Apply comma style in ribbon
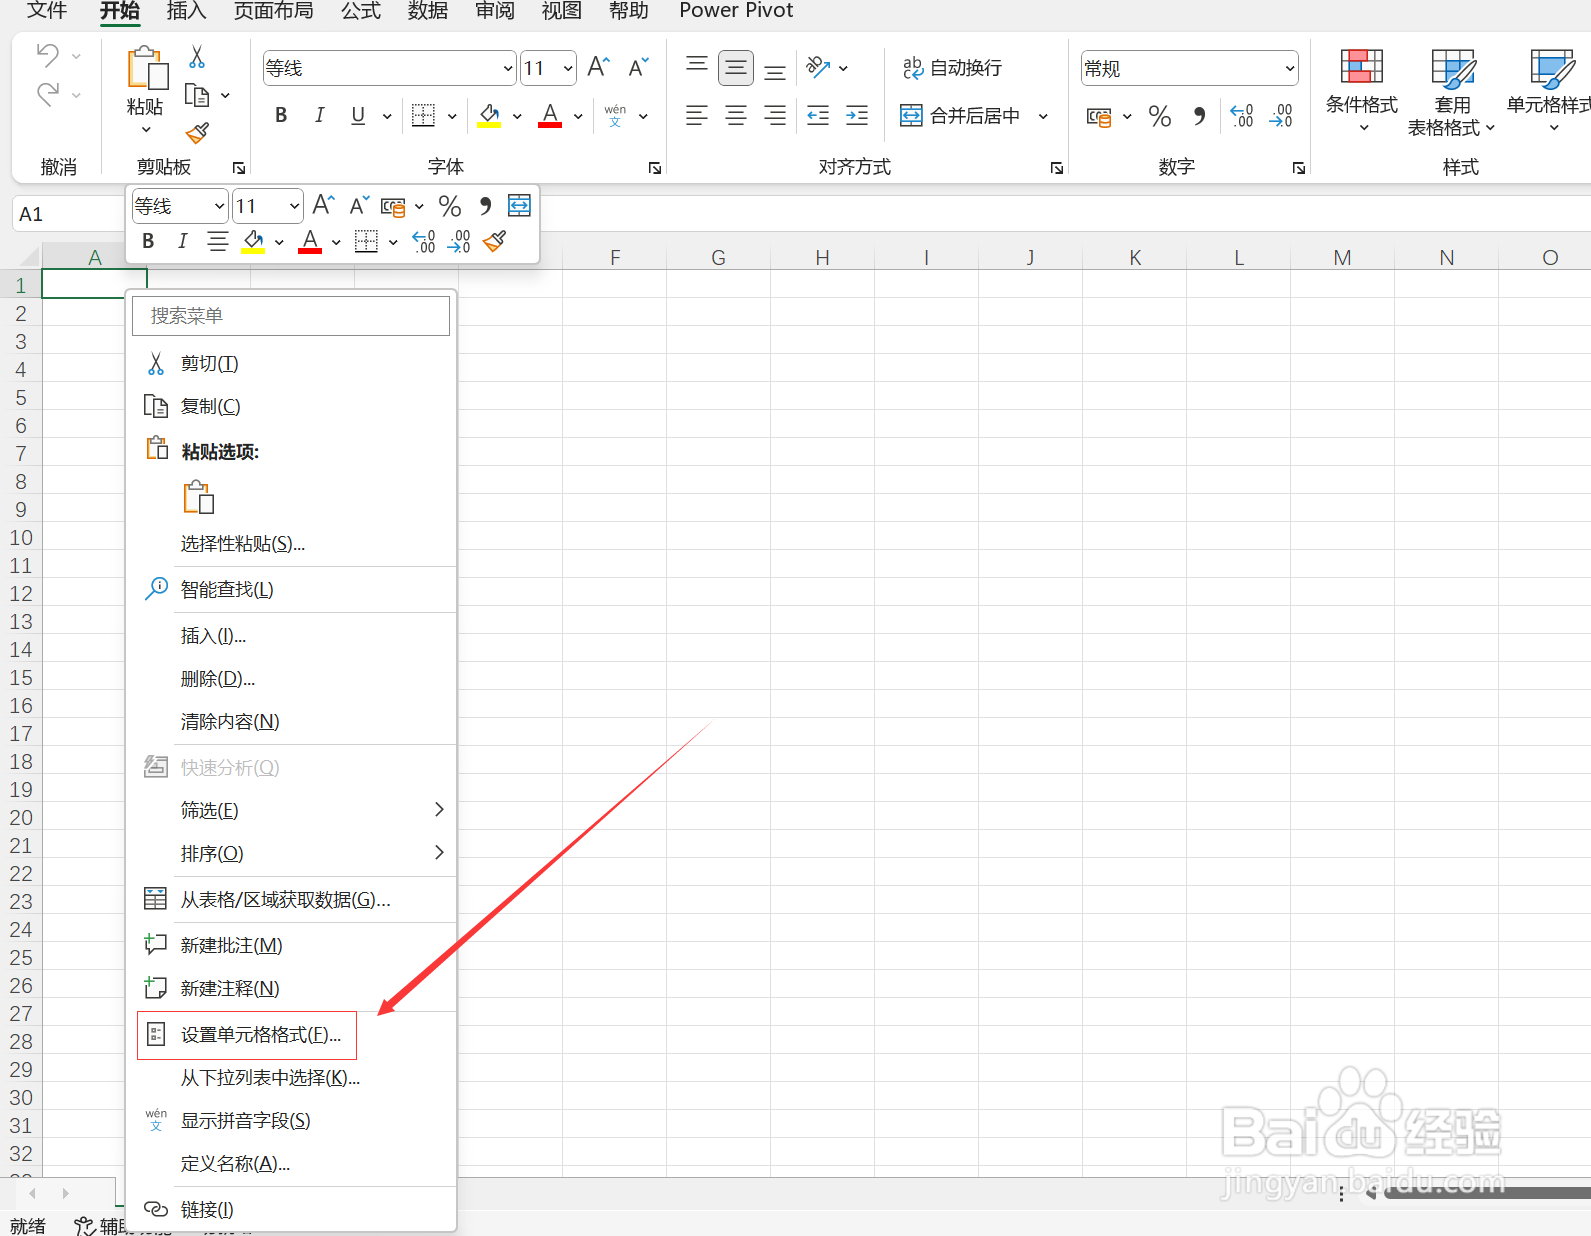The image size is (1591, 1236). click(1199, 116)
